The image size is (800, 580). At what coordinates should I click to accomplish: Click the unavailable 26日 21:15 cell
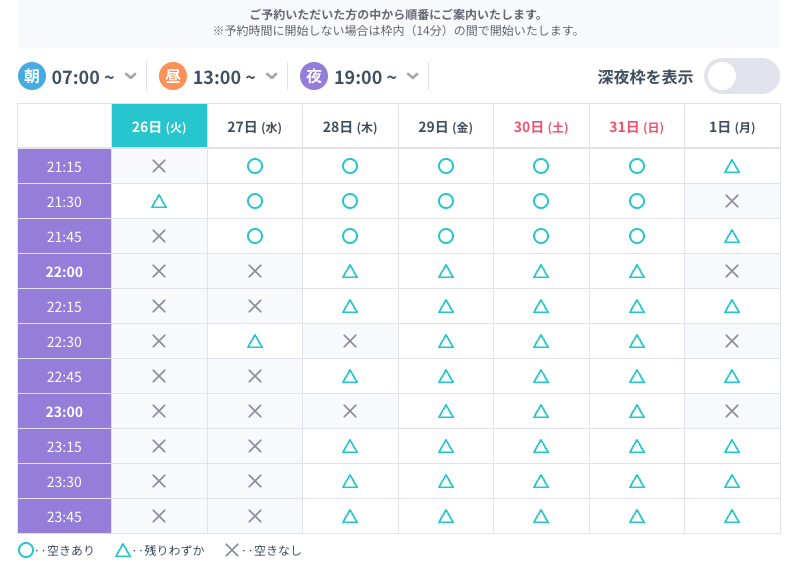click(x=159, y=166)
